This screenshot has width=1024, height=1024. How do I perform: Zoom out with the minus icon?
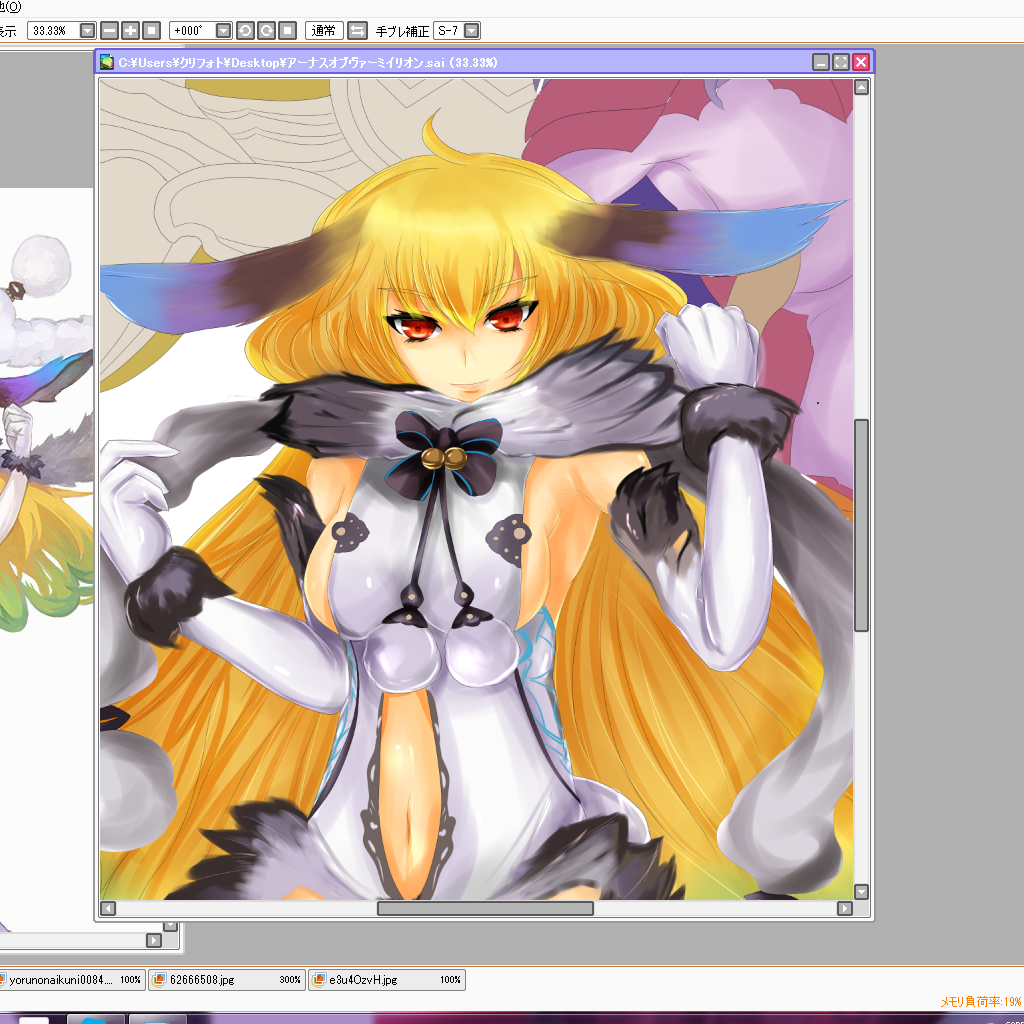tap(110, 31)
